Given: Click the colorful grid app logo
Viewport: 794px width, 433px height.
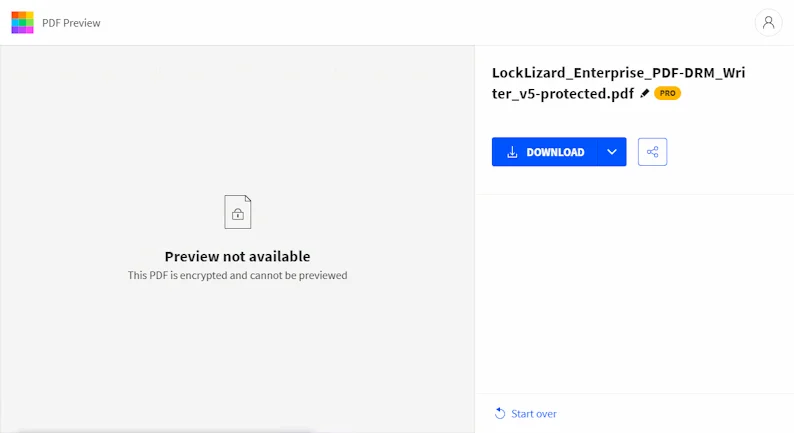Looking at the screenshot, I should pos(22,23).
